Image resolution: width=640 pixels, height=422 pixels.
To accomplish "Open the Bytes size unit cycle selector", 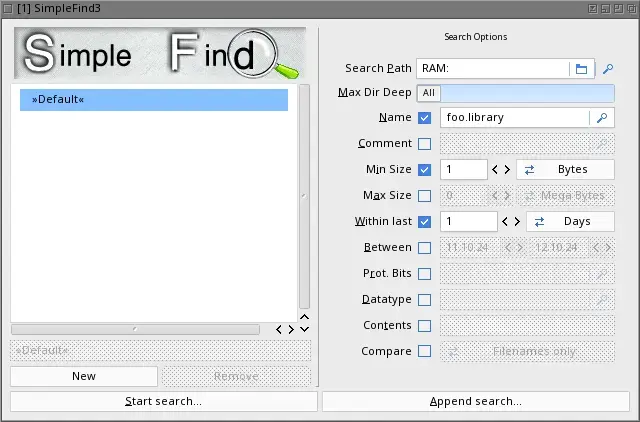I will pyautogui.click(x=565, y=169).
